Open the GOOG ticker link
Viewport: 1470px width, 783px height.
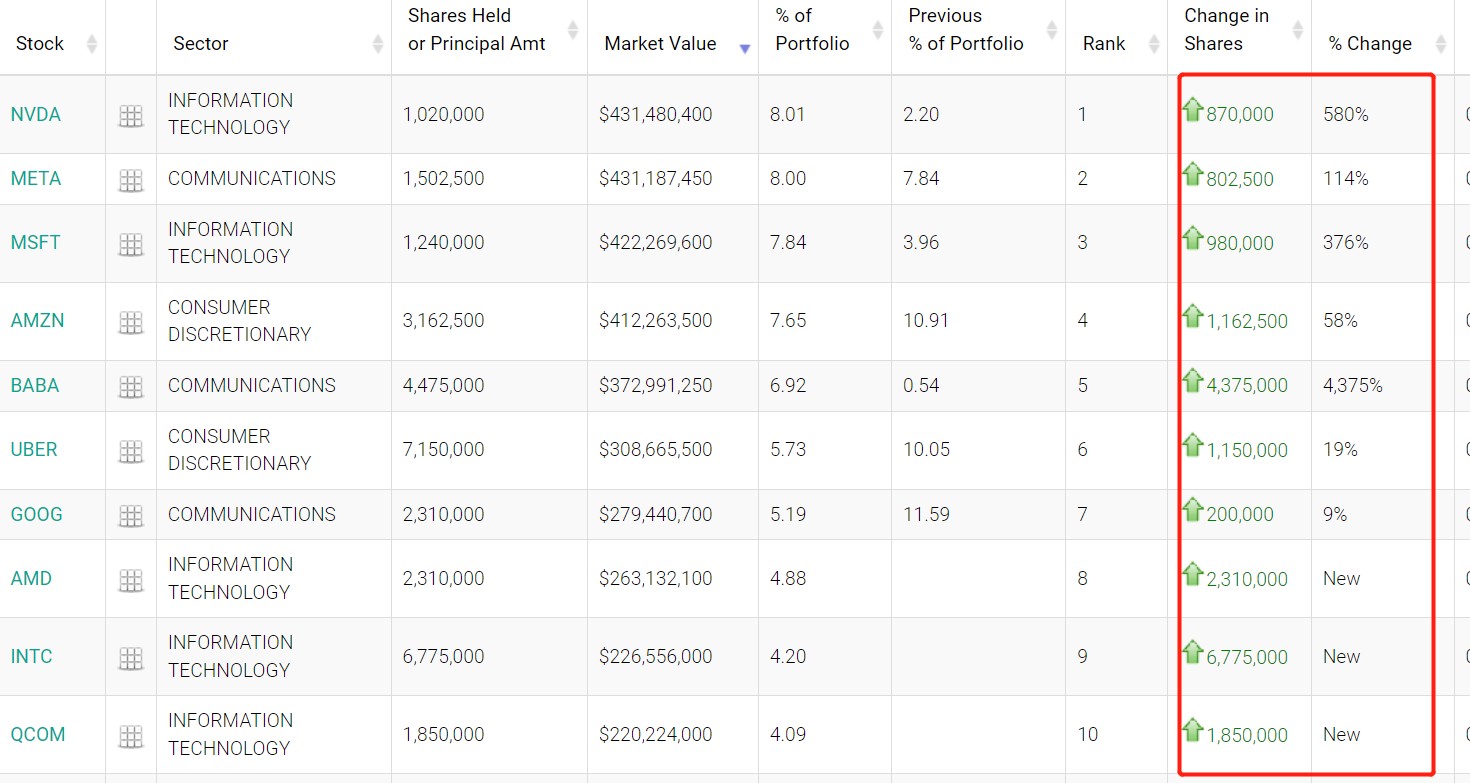[x=37, y=515]
